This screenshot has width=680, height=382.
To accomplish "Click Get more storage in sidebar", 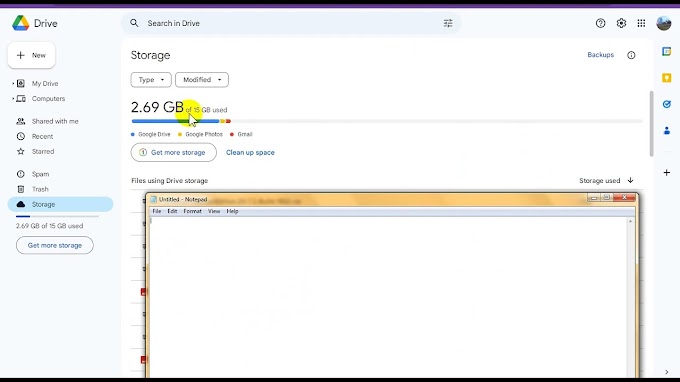I will tap(55, 245).
